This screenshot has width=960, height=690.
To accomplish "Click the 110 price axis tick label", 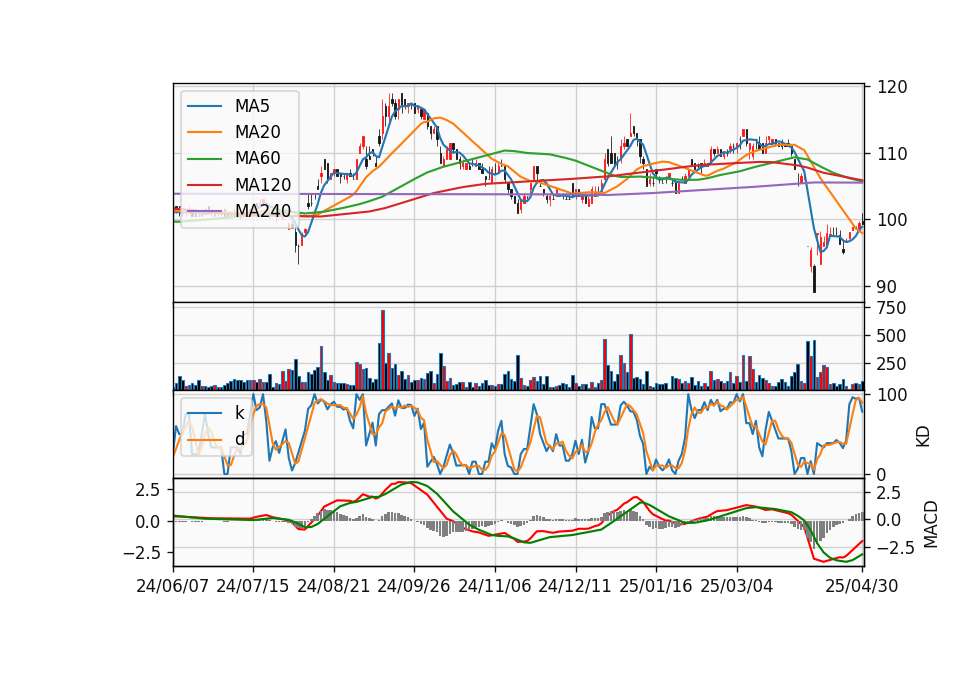I will tap(892, 154).
